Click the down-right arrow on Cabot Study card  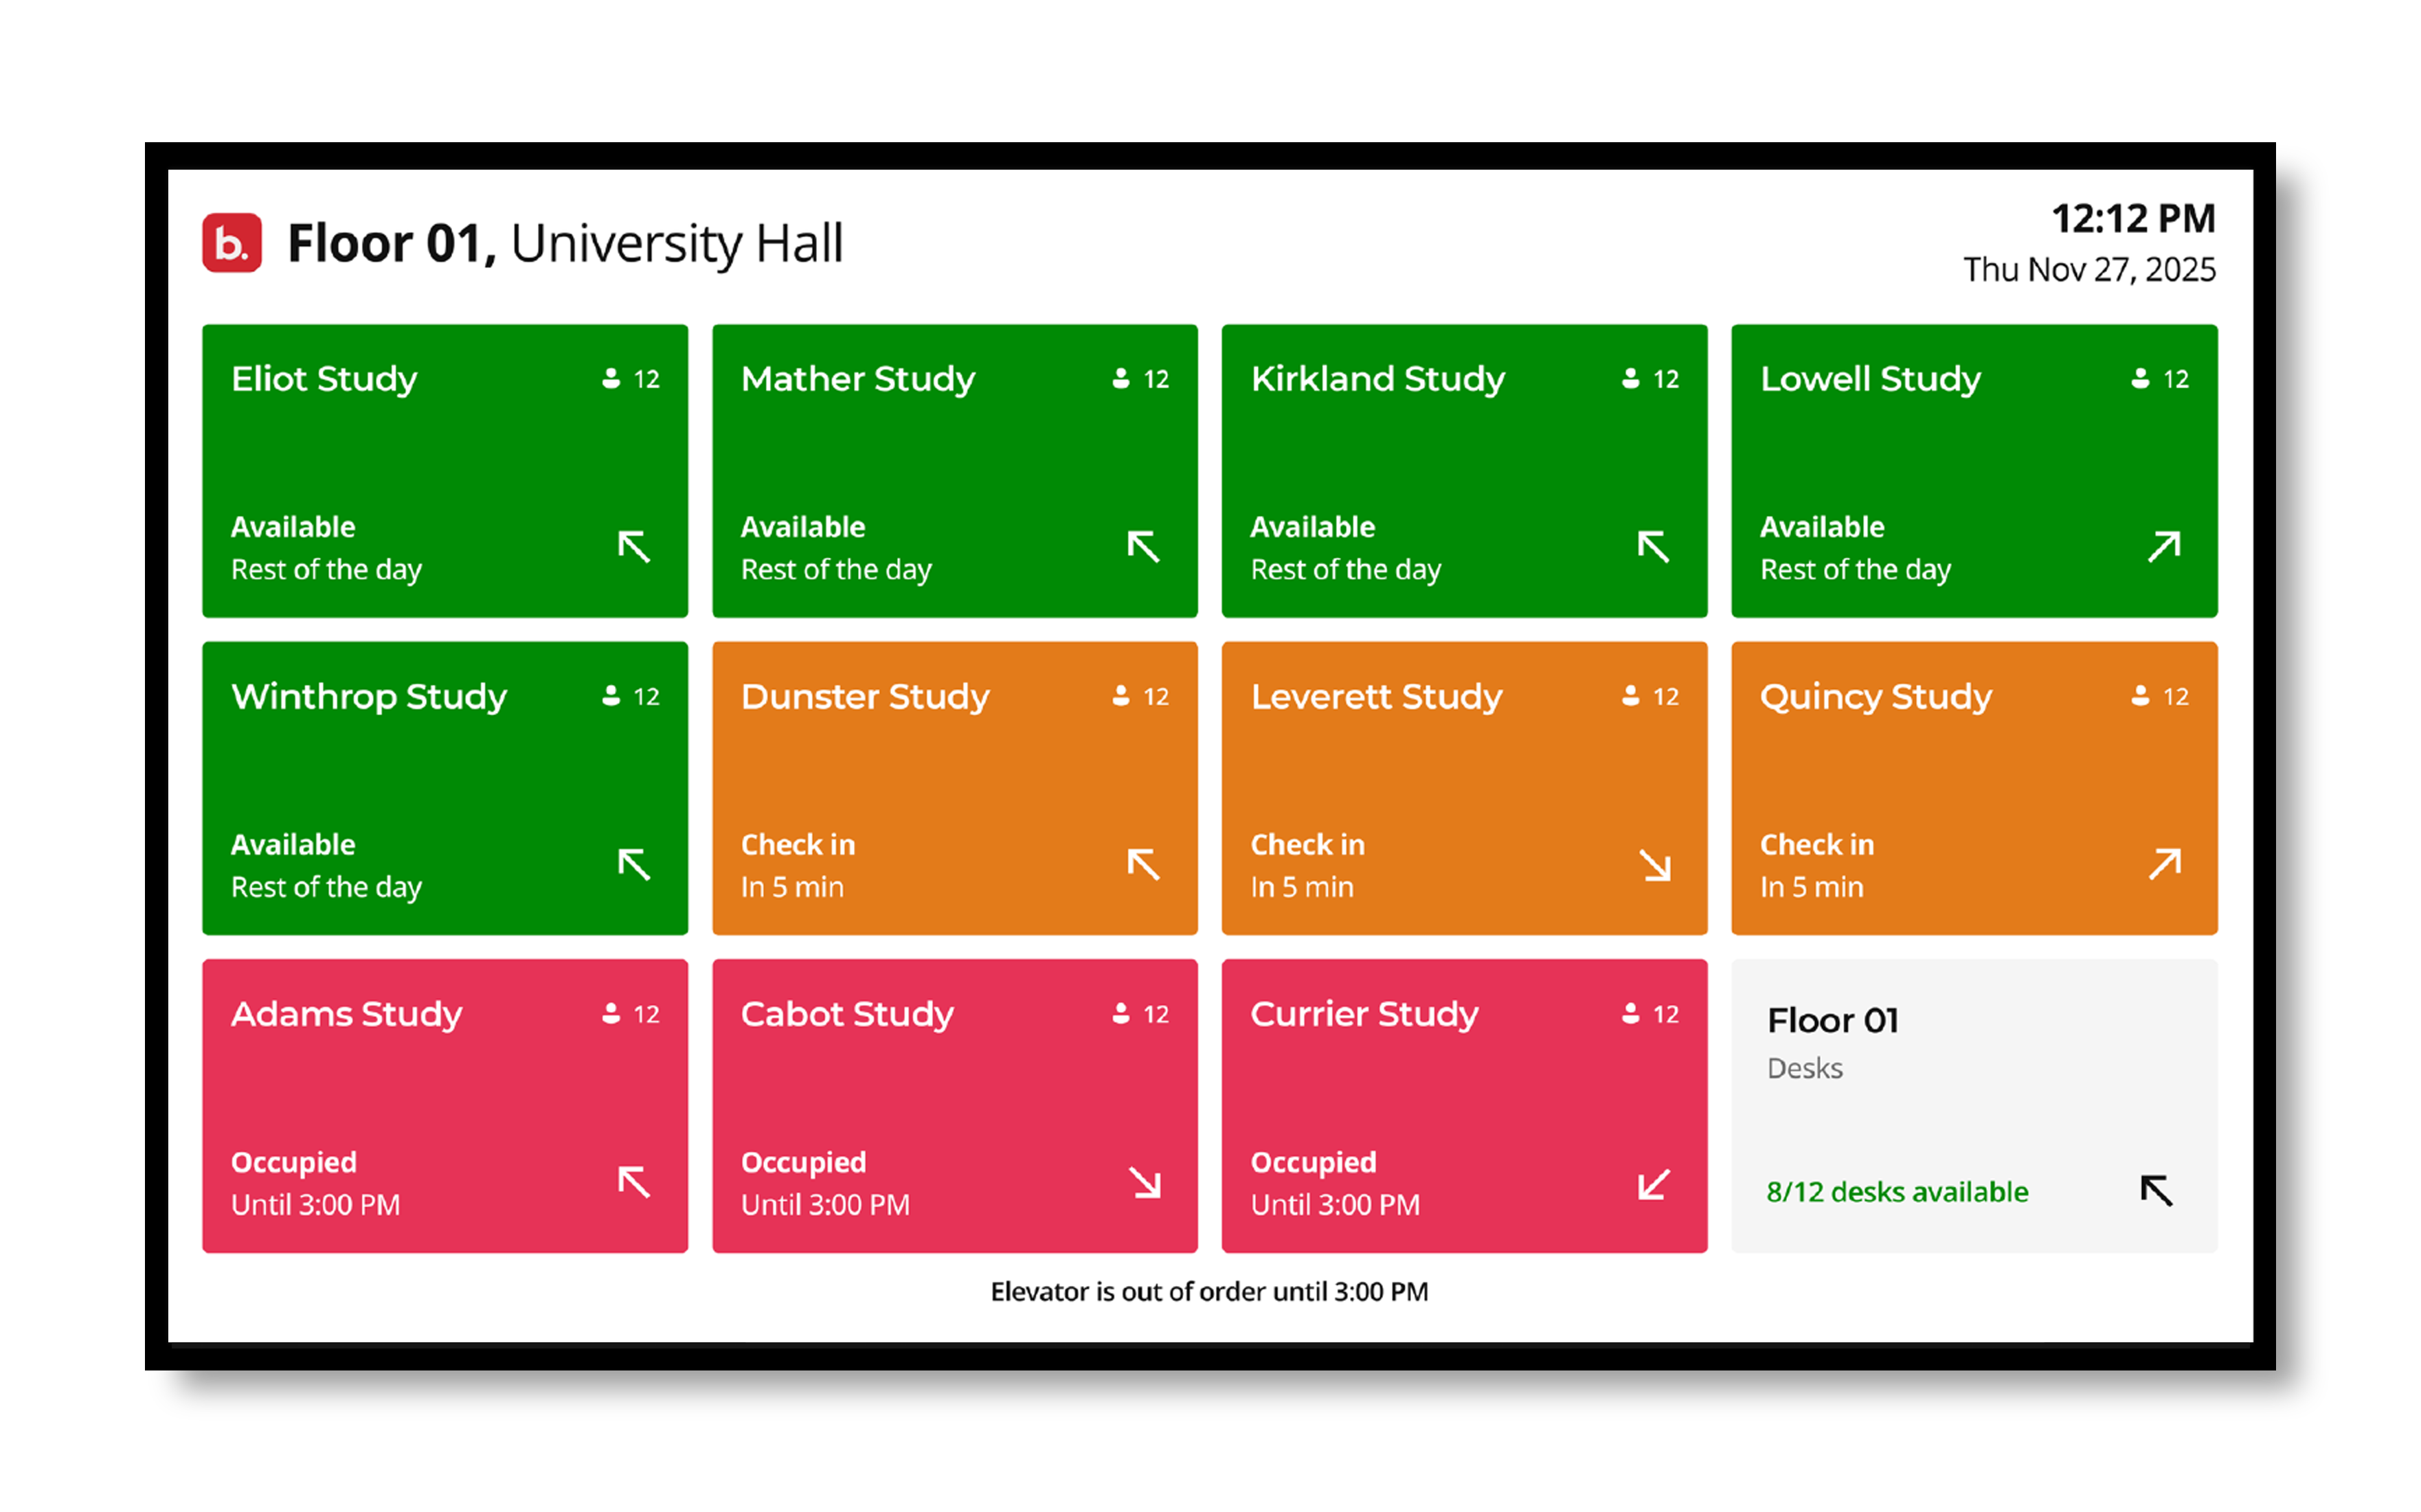click(1145, 1182)
